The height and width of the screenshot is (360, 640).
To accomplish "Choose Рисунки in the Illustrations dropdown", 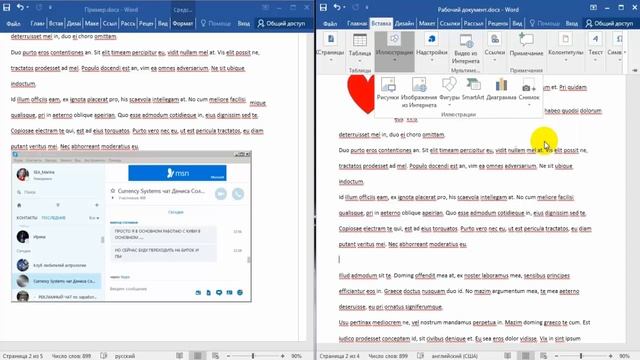I will coord(388,89).
